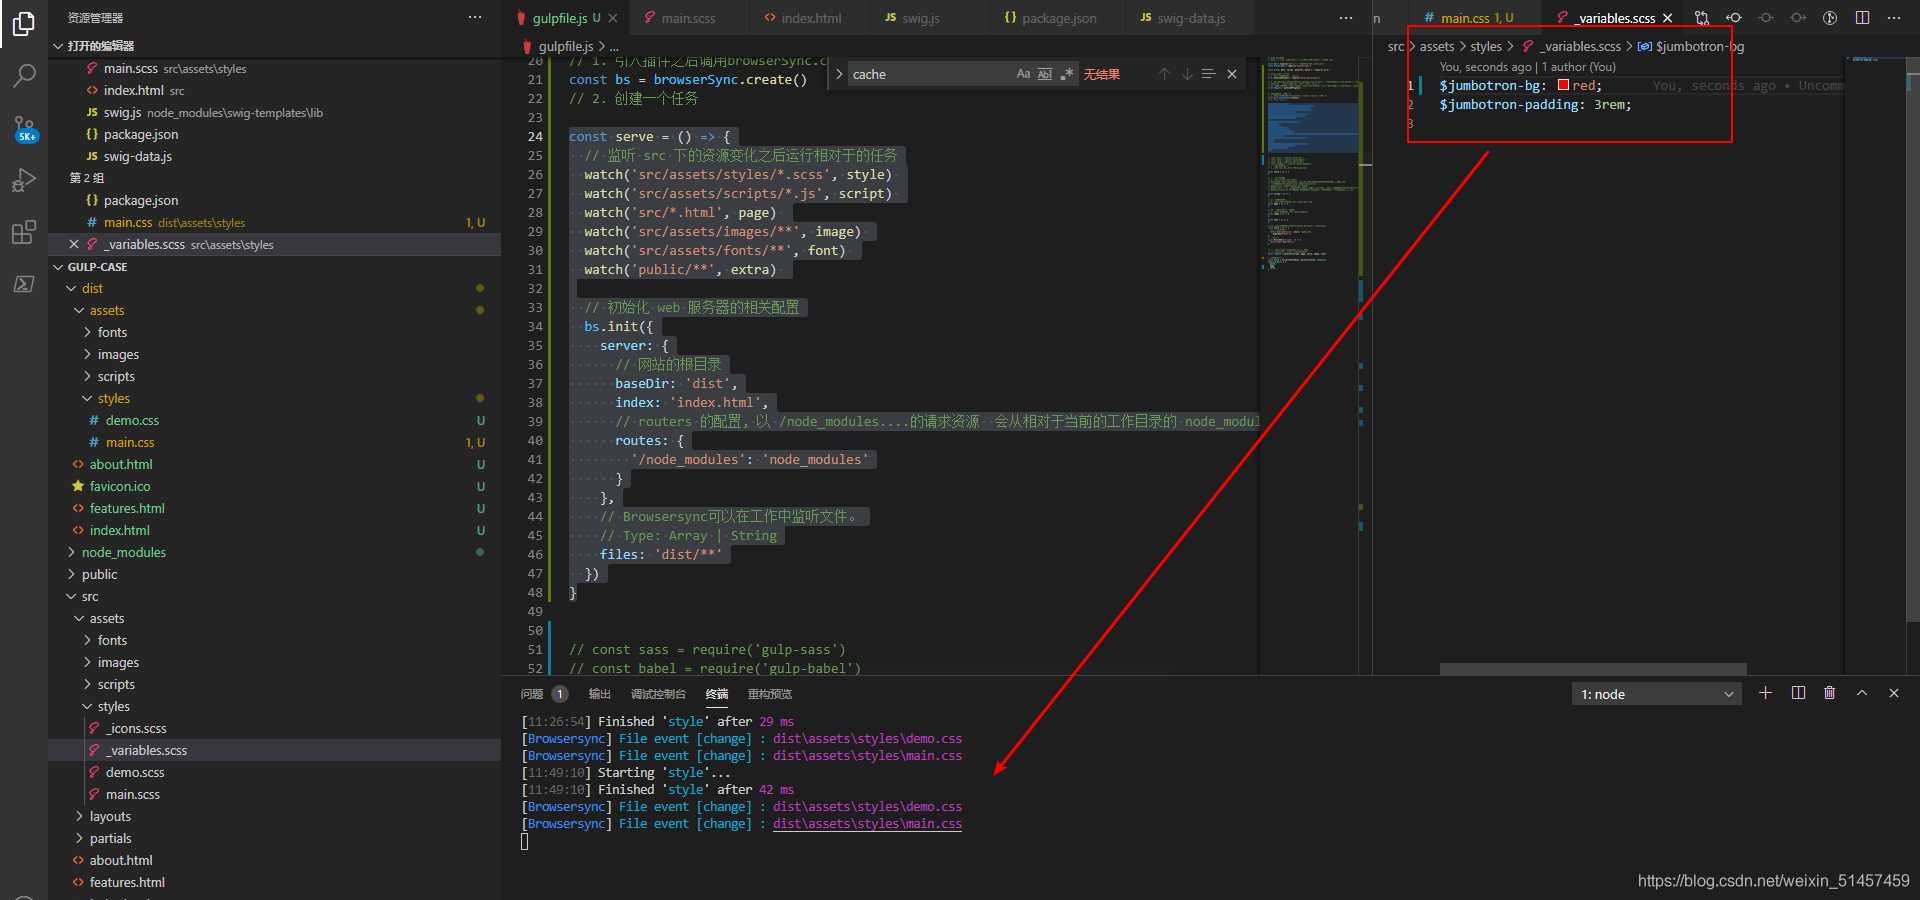Screen dimensions: 1920x900
Task: Click 'styles' in right editor breadcrumb
Action: click(1486, 47)
